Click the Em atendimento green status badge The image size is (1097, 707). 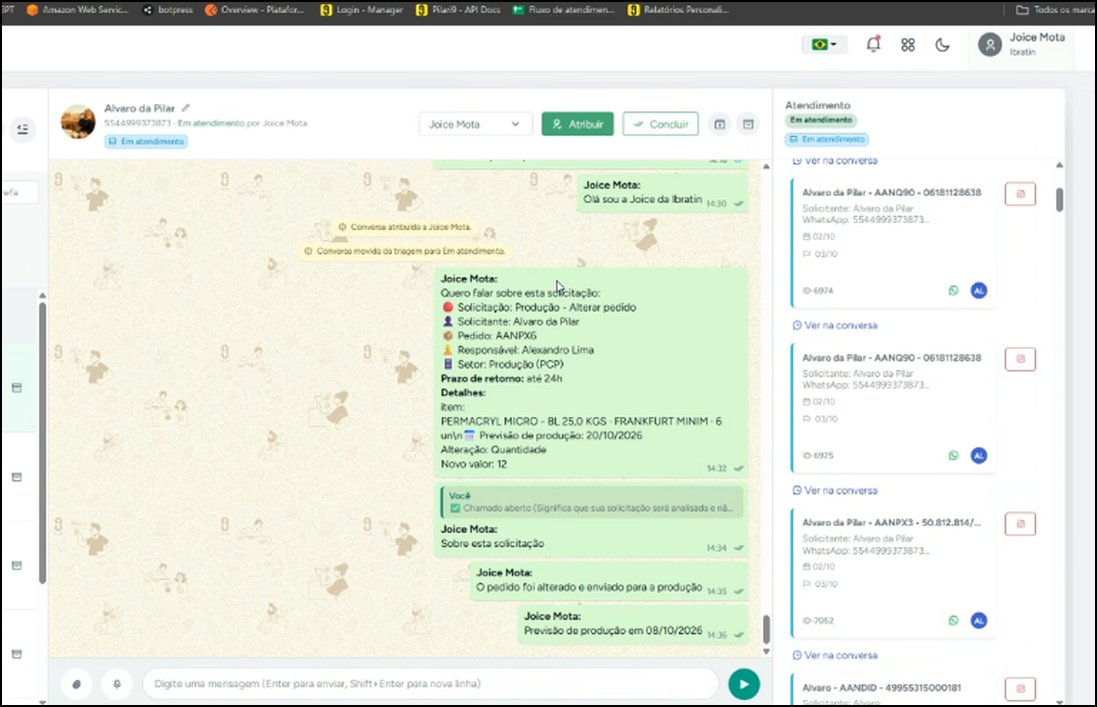821,120
